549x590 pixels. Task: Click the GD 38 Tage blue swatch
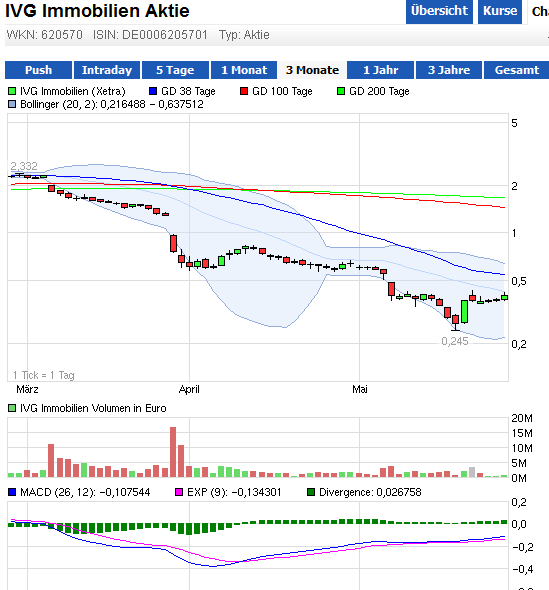click(153, 91)
